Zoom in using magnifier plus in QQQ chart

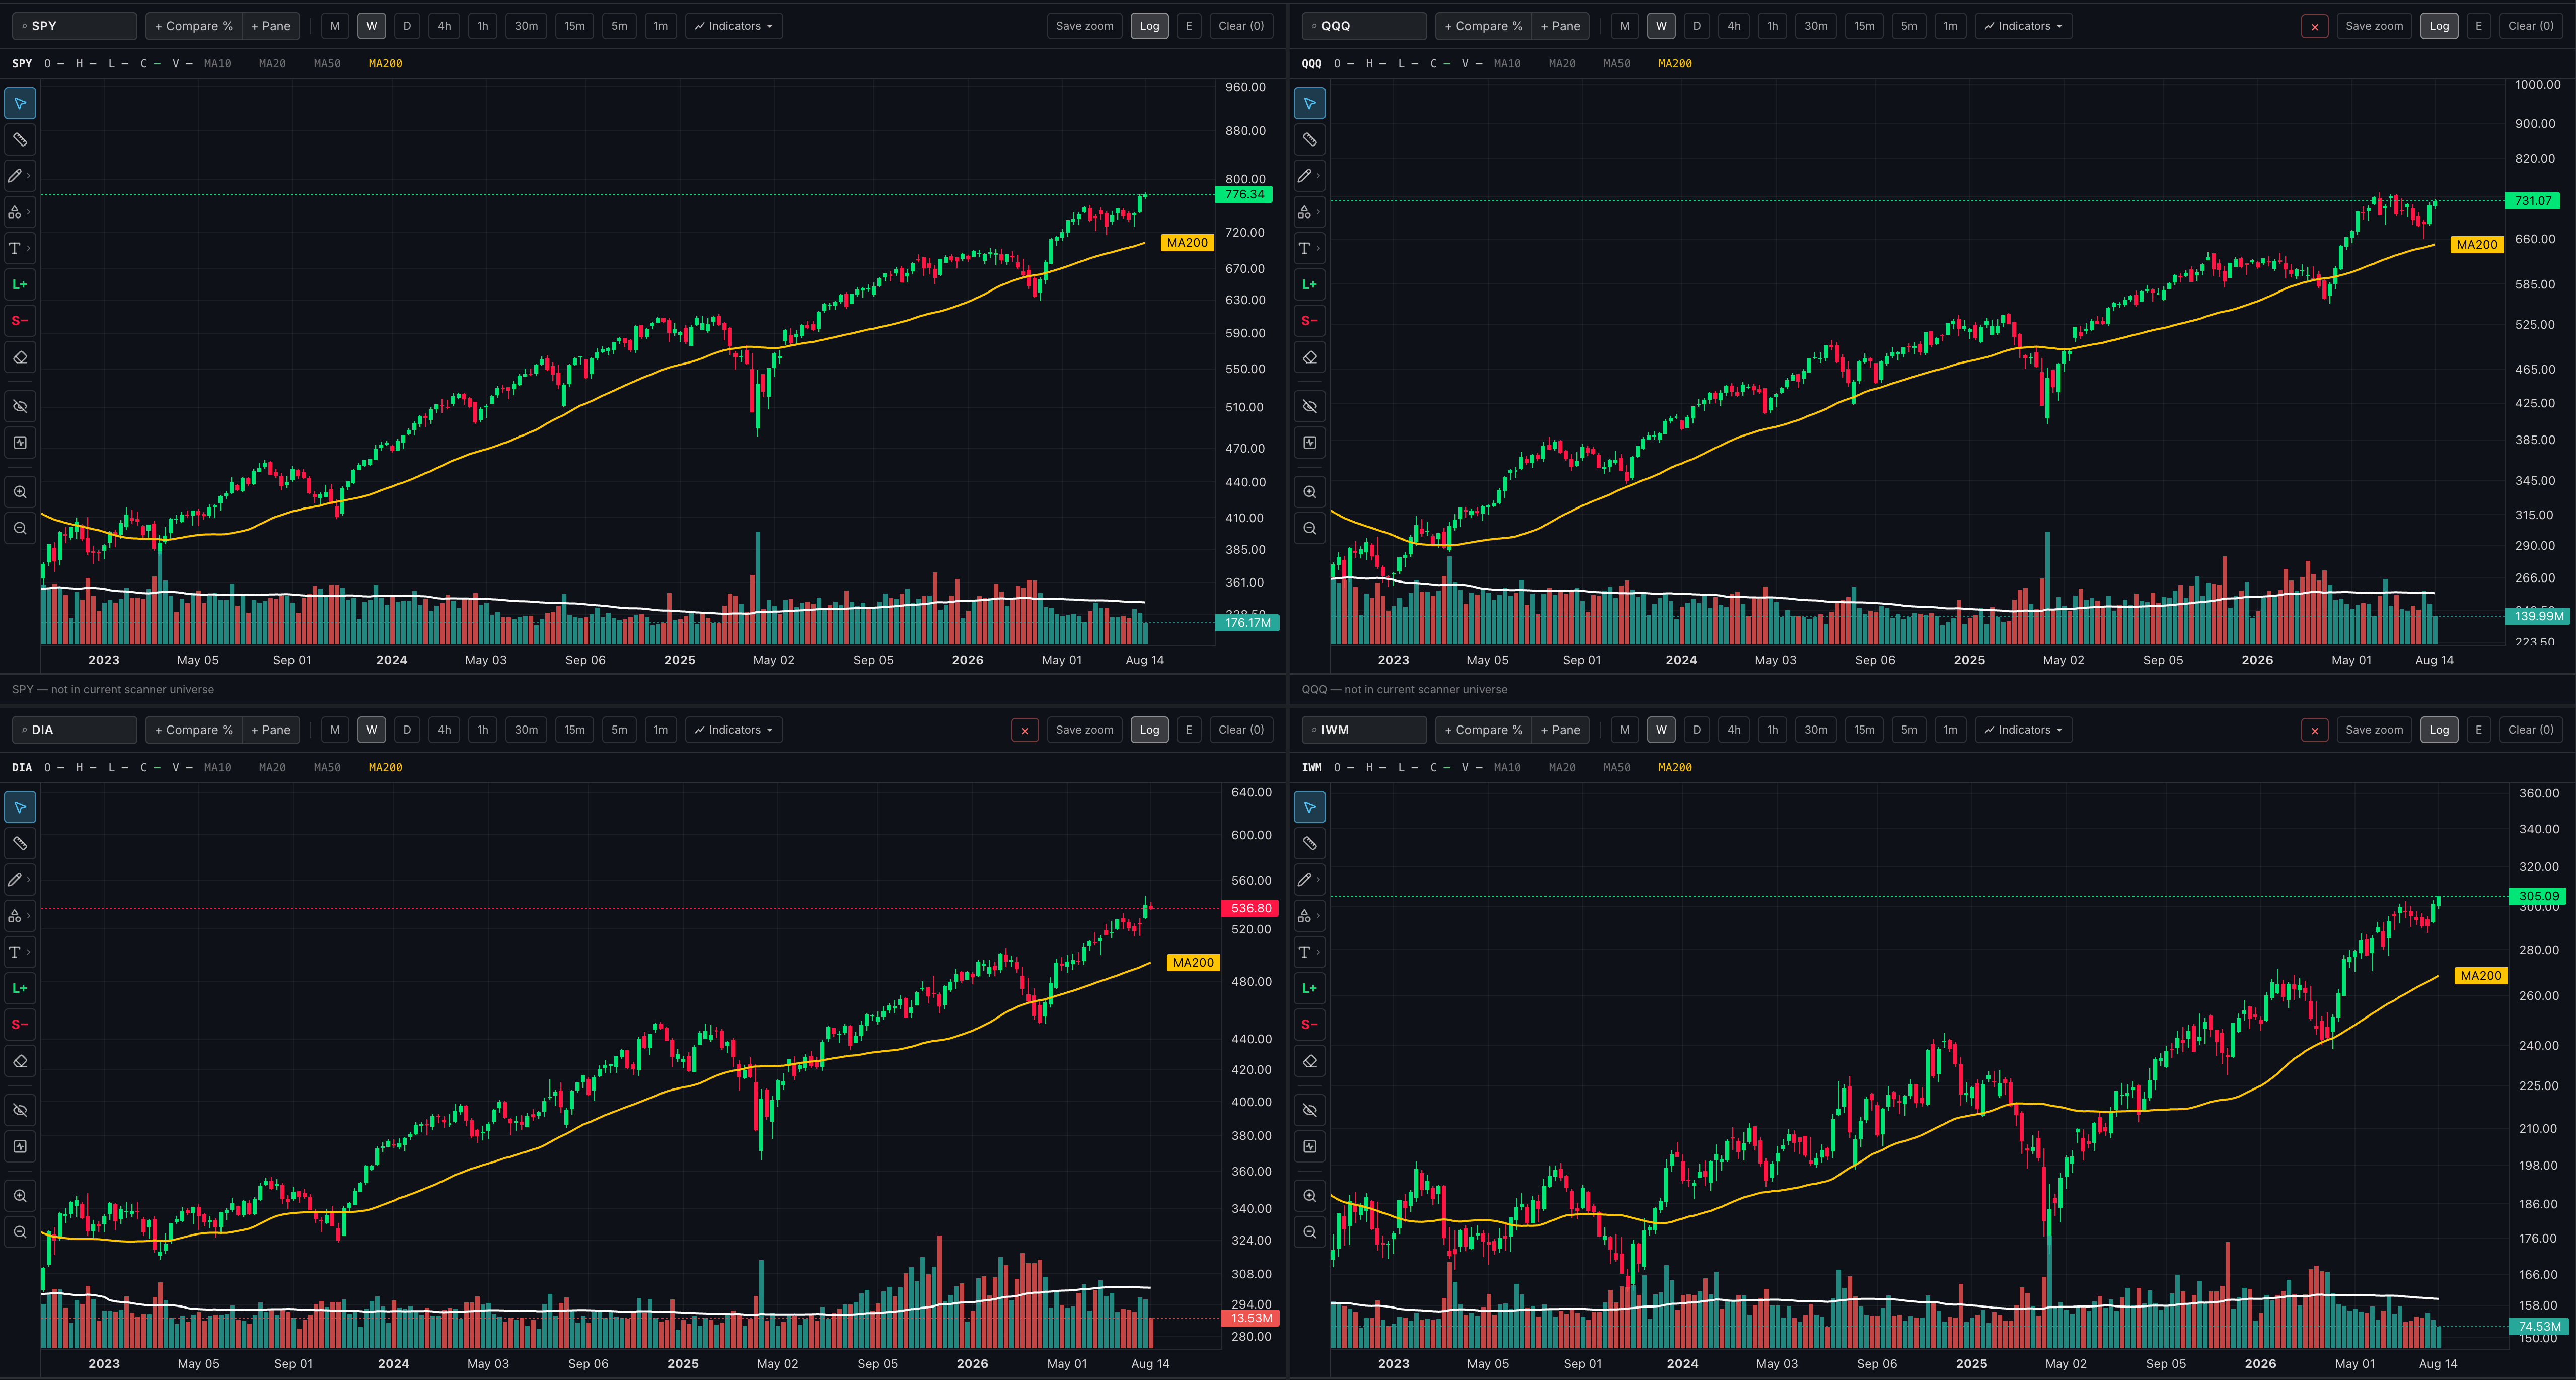point(1310,492)
